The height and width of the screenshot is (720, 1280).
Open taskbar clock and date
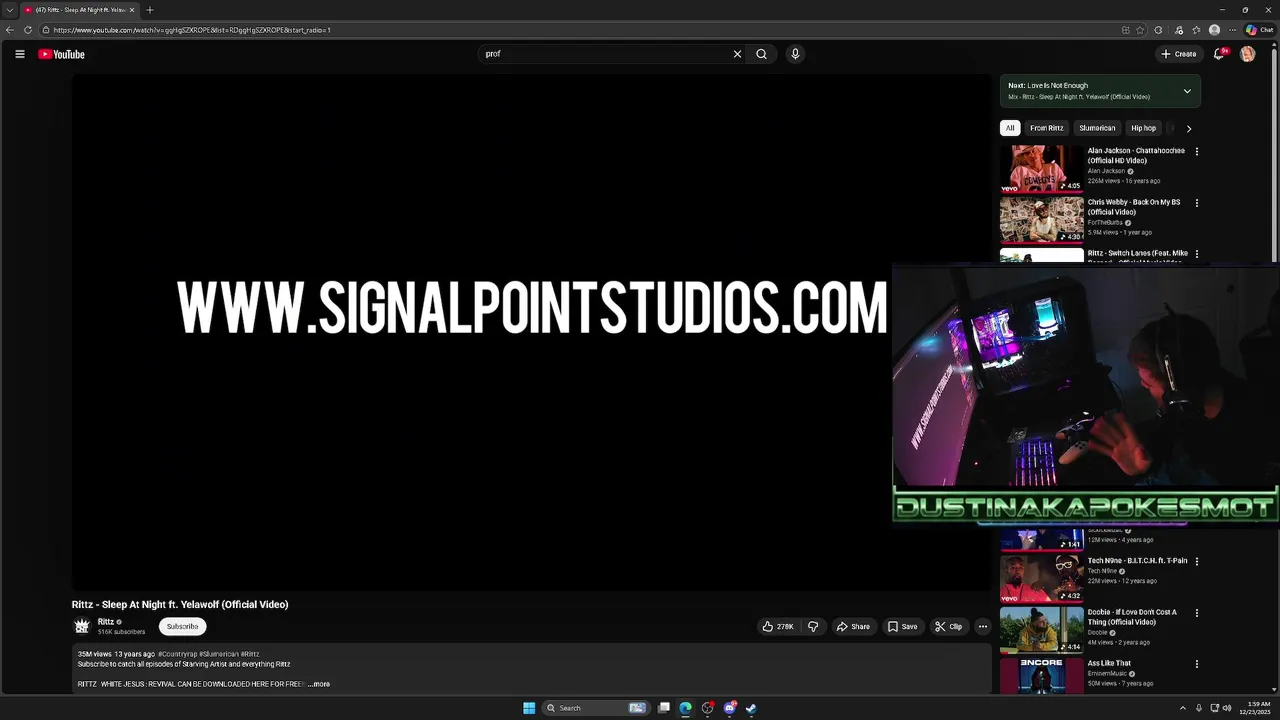(x=1254, y=708)
